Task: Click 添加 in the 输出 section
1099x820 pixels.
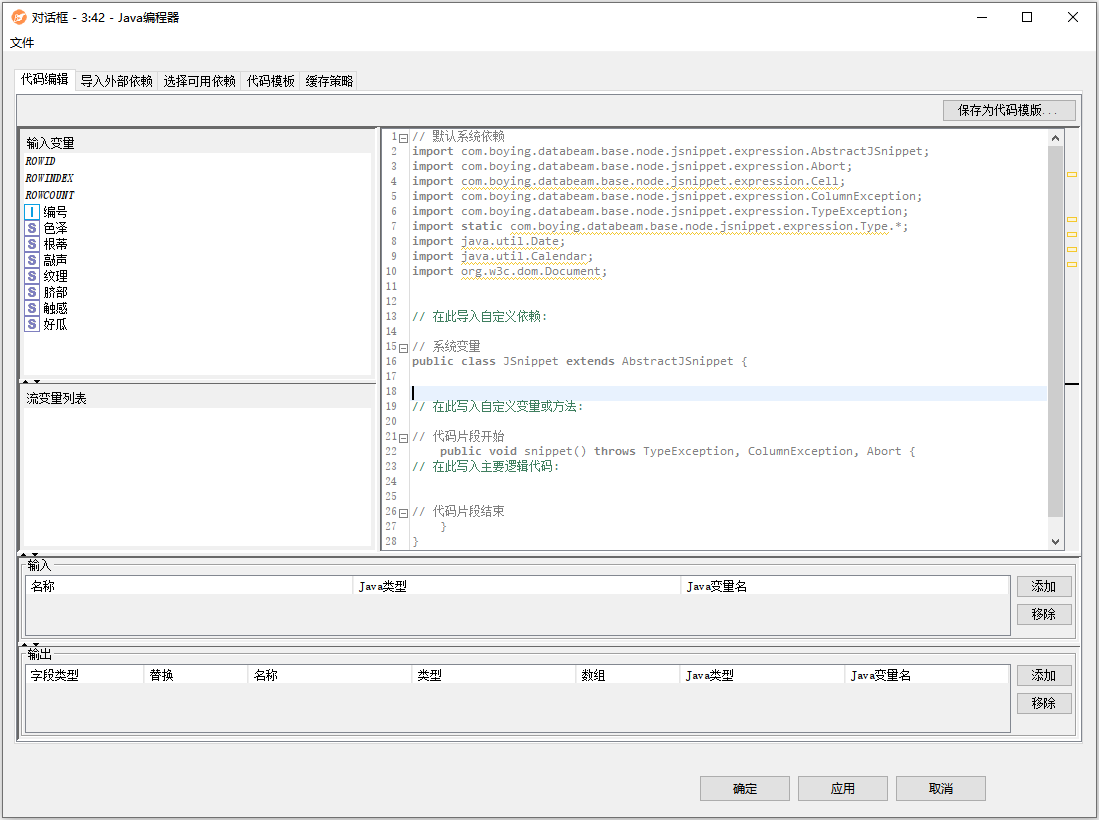Action: 1043,675
